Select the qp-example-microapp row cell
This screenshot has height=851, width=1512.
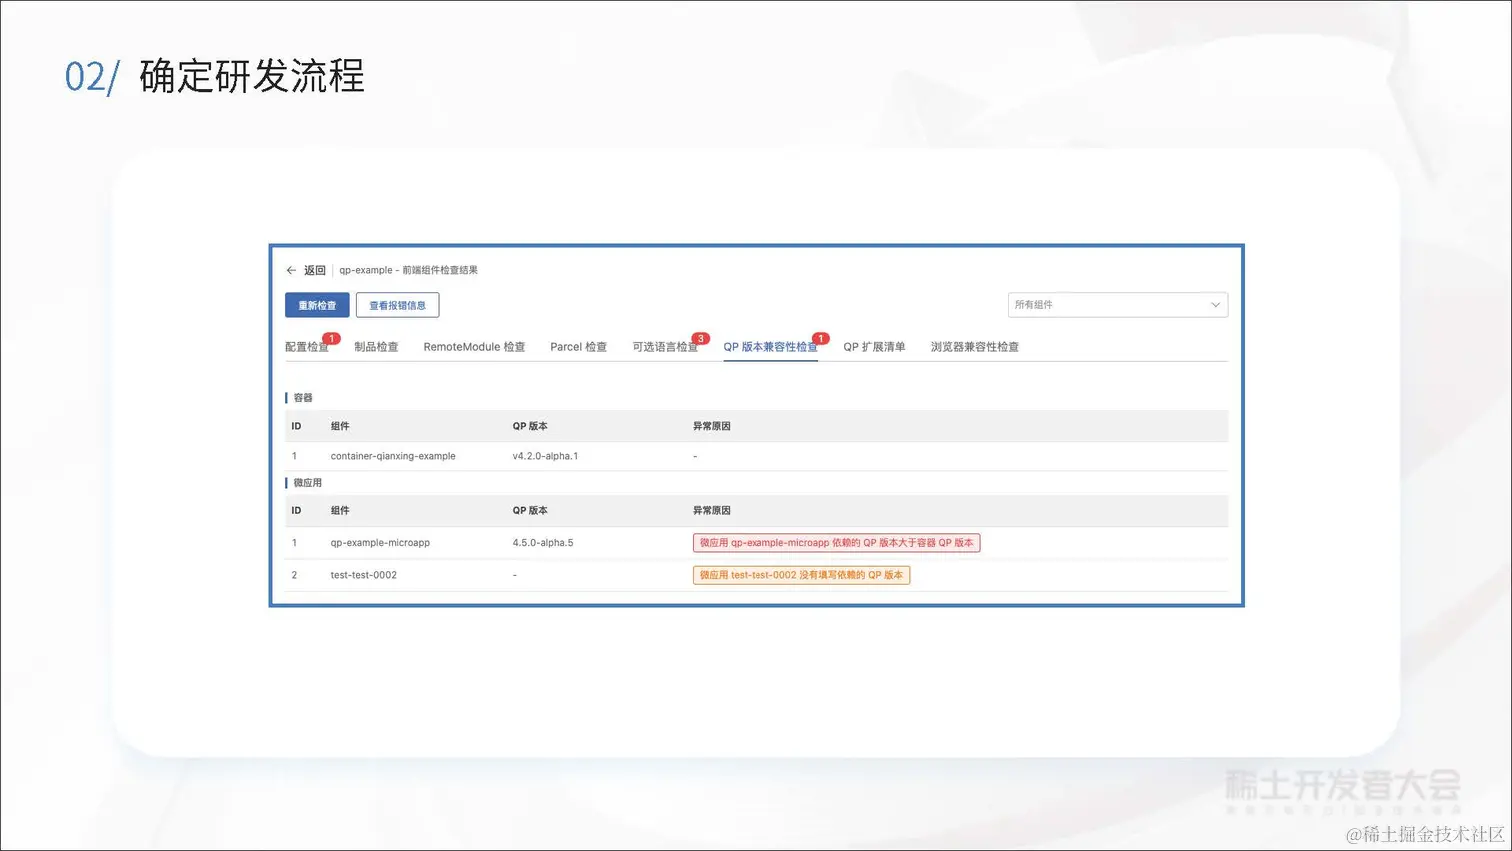point(380,543)
